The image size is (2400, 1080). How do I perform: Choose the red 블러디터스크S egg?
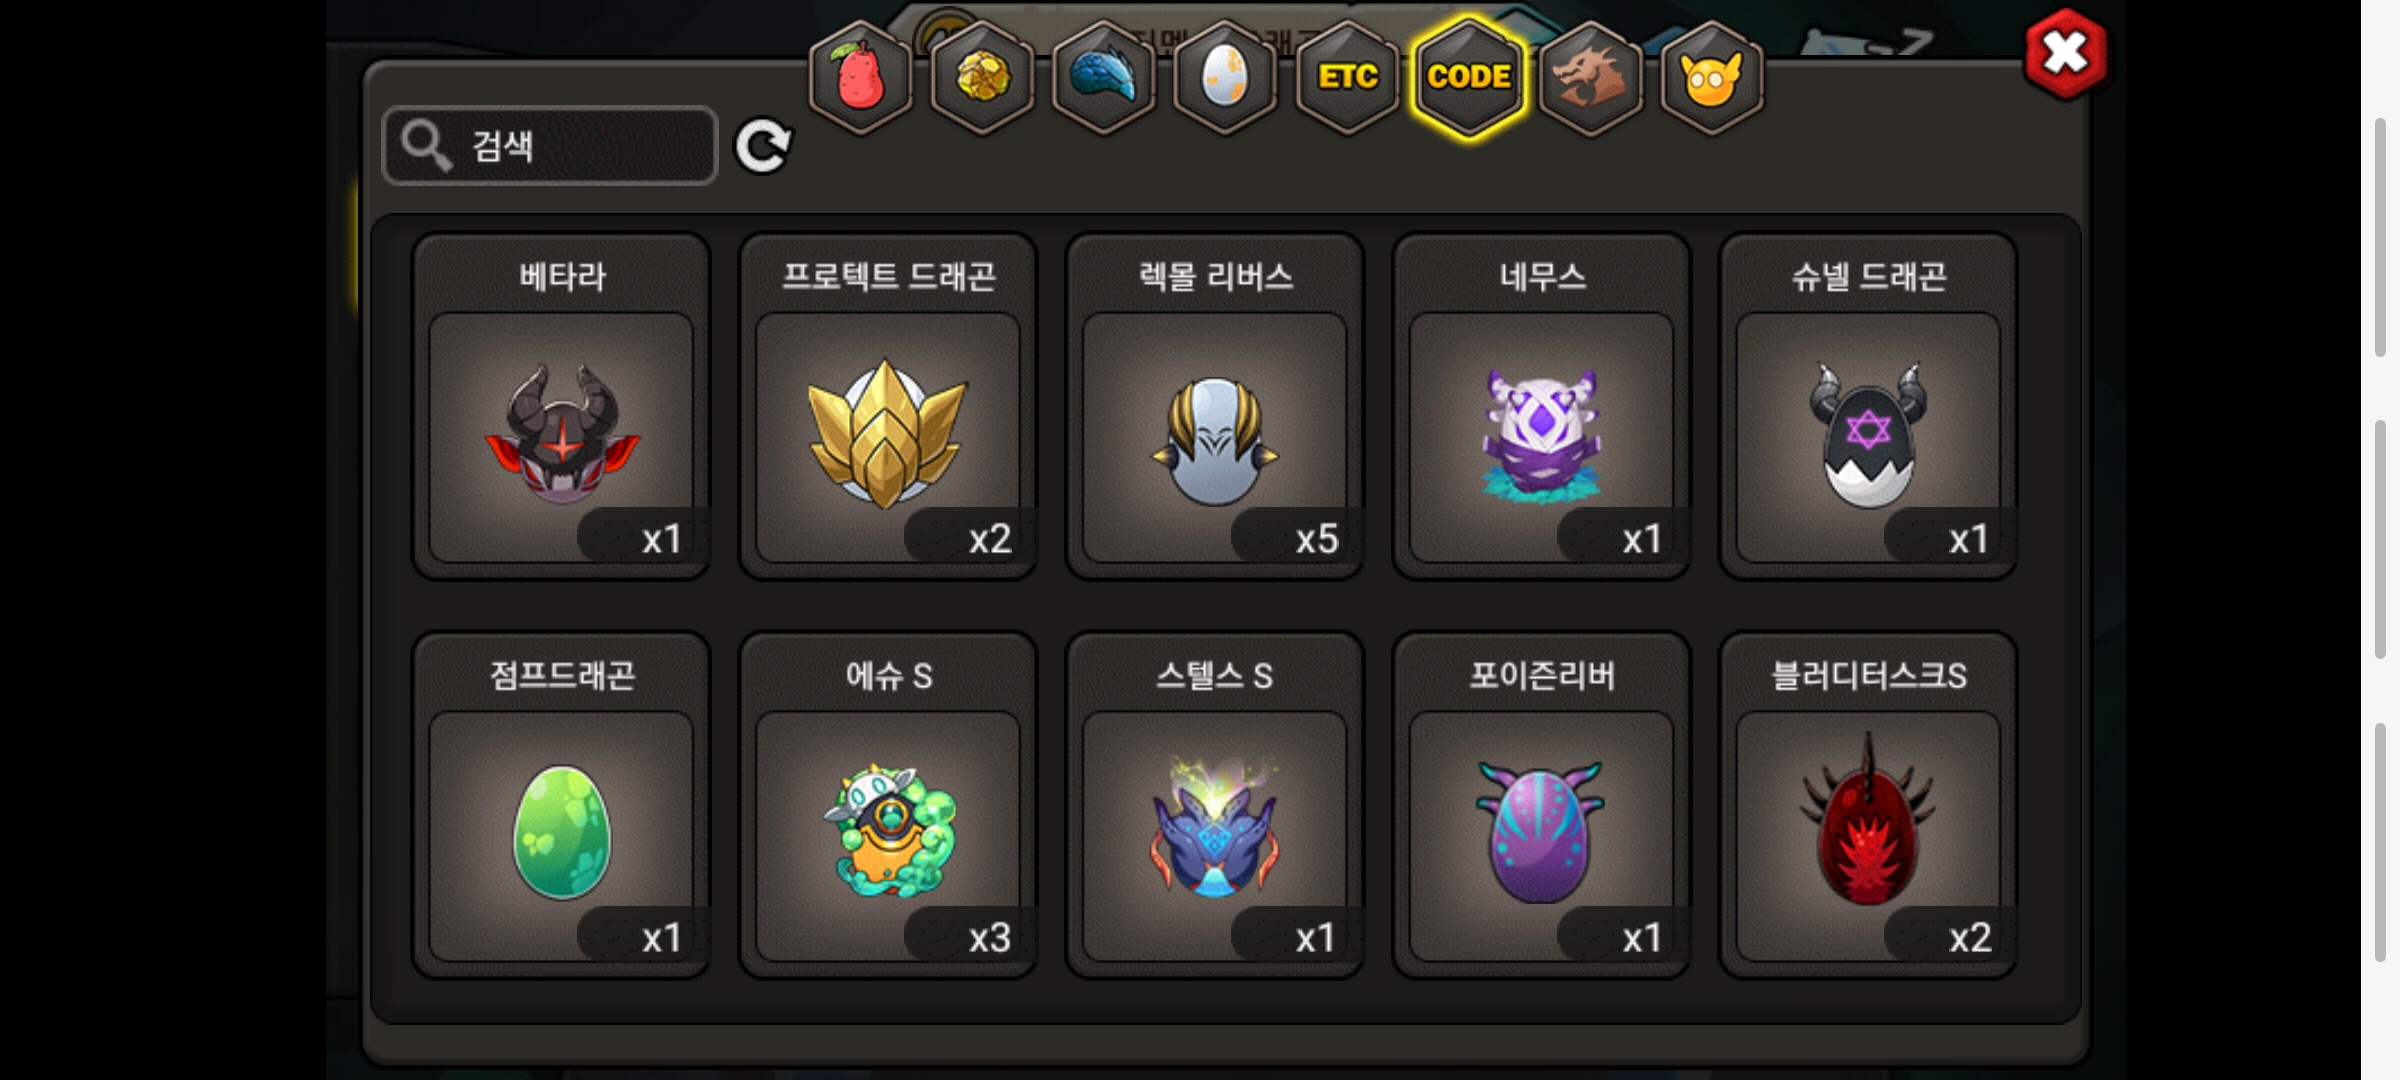click(1868, 805)
